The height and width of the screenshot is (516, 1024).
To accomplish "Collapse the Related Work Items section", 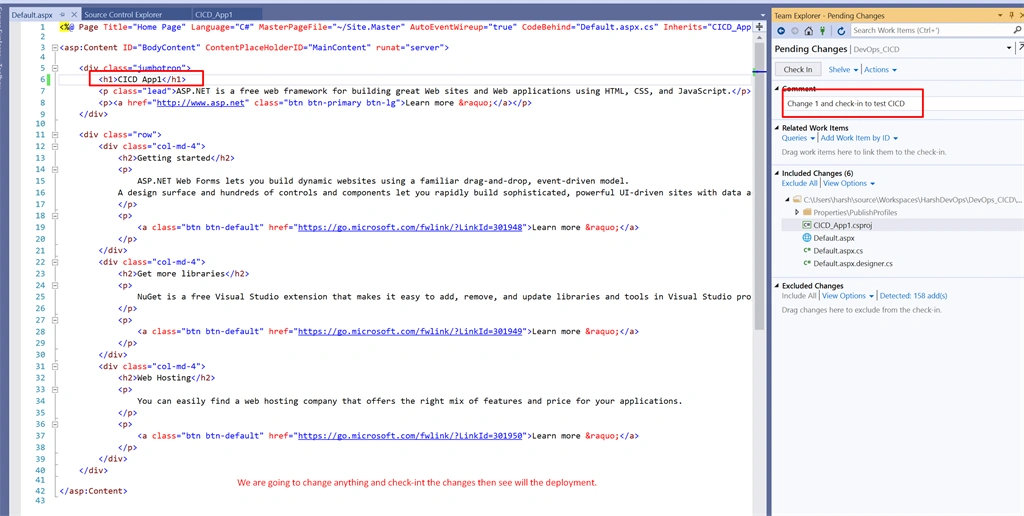I will pyautogui.click(x=777, y=128).
